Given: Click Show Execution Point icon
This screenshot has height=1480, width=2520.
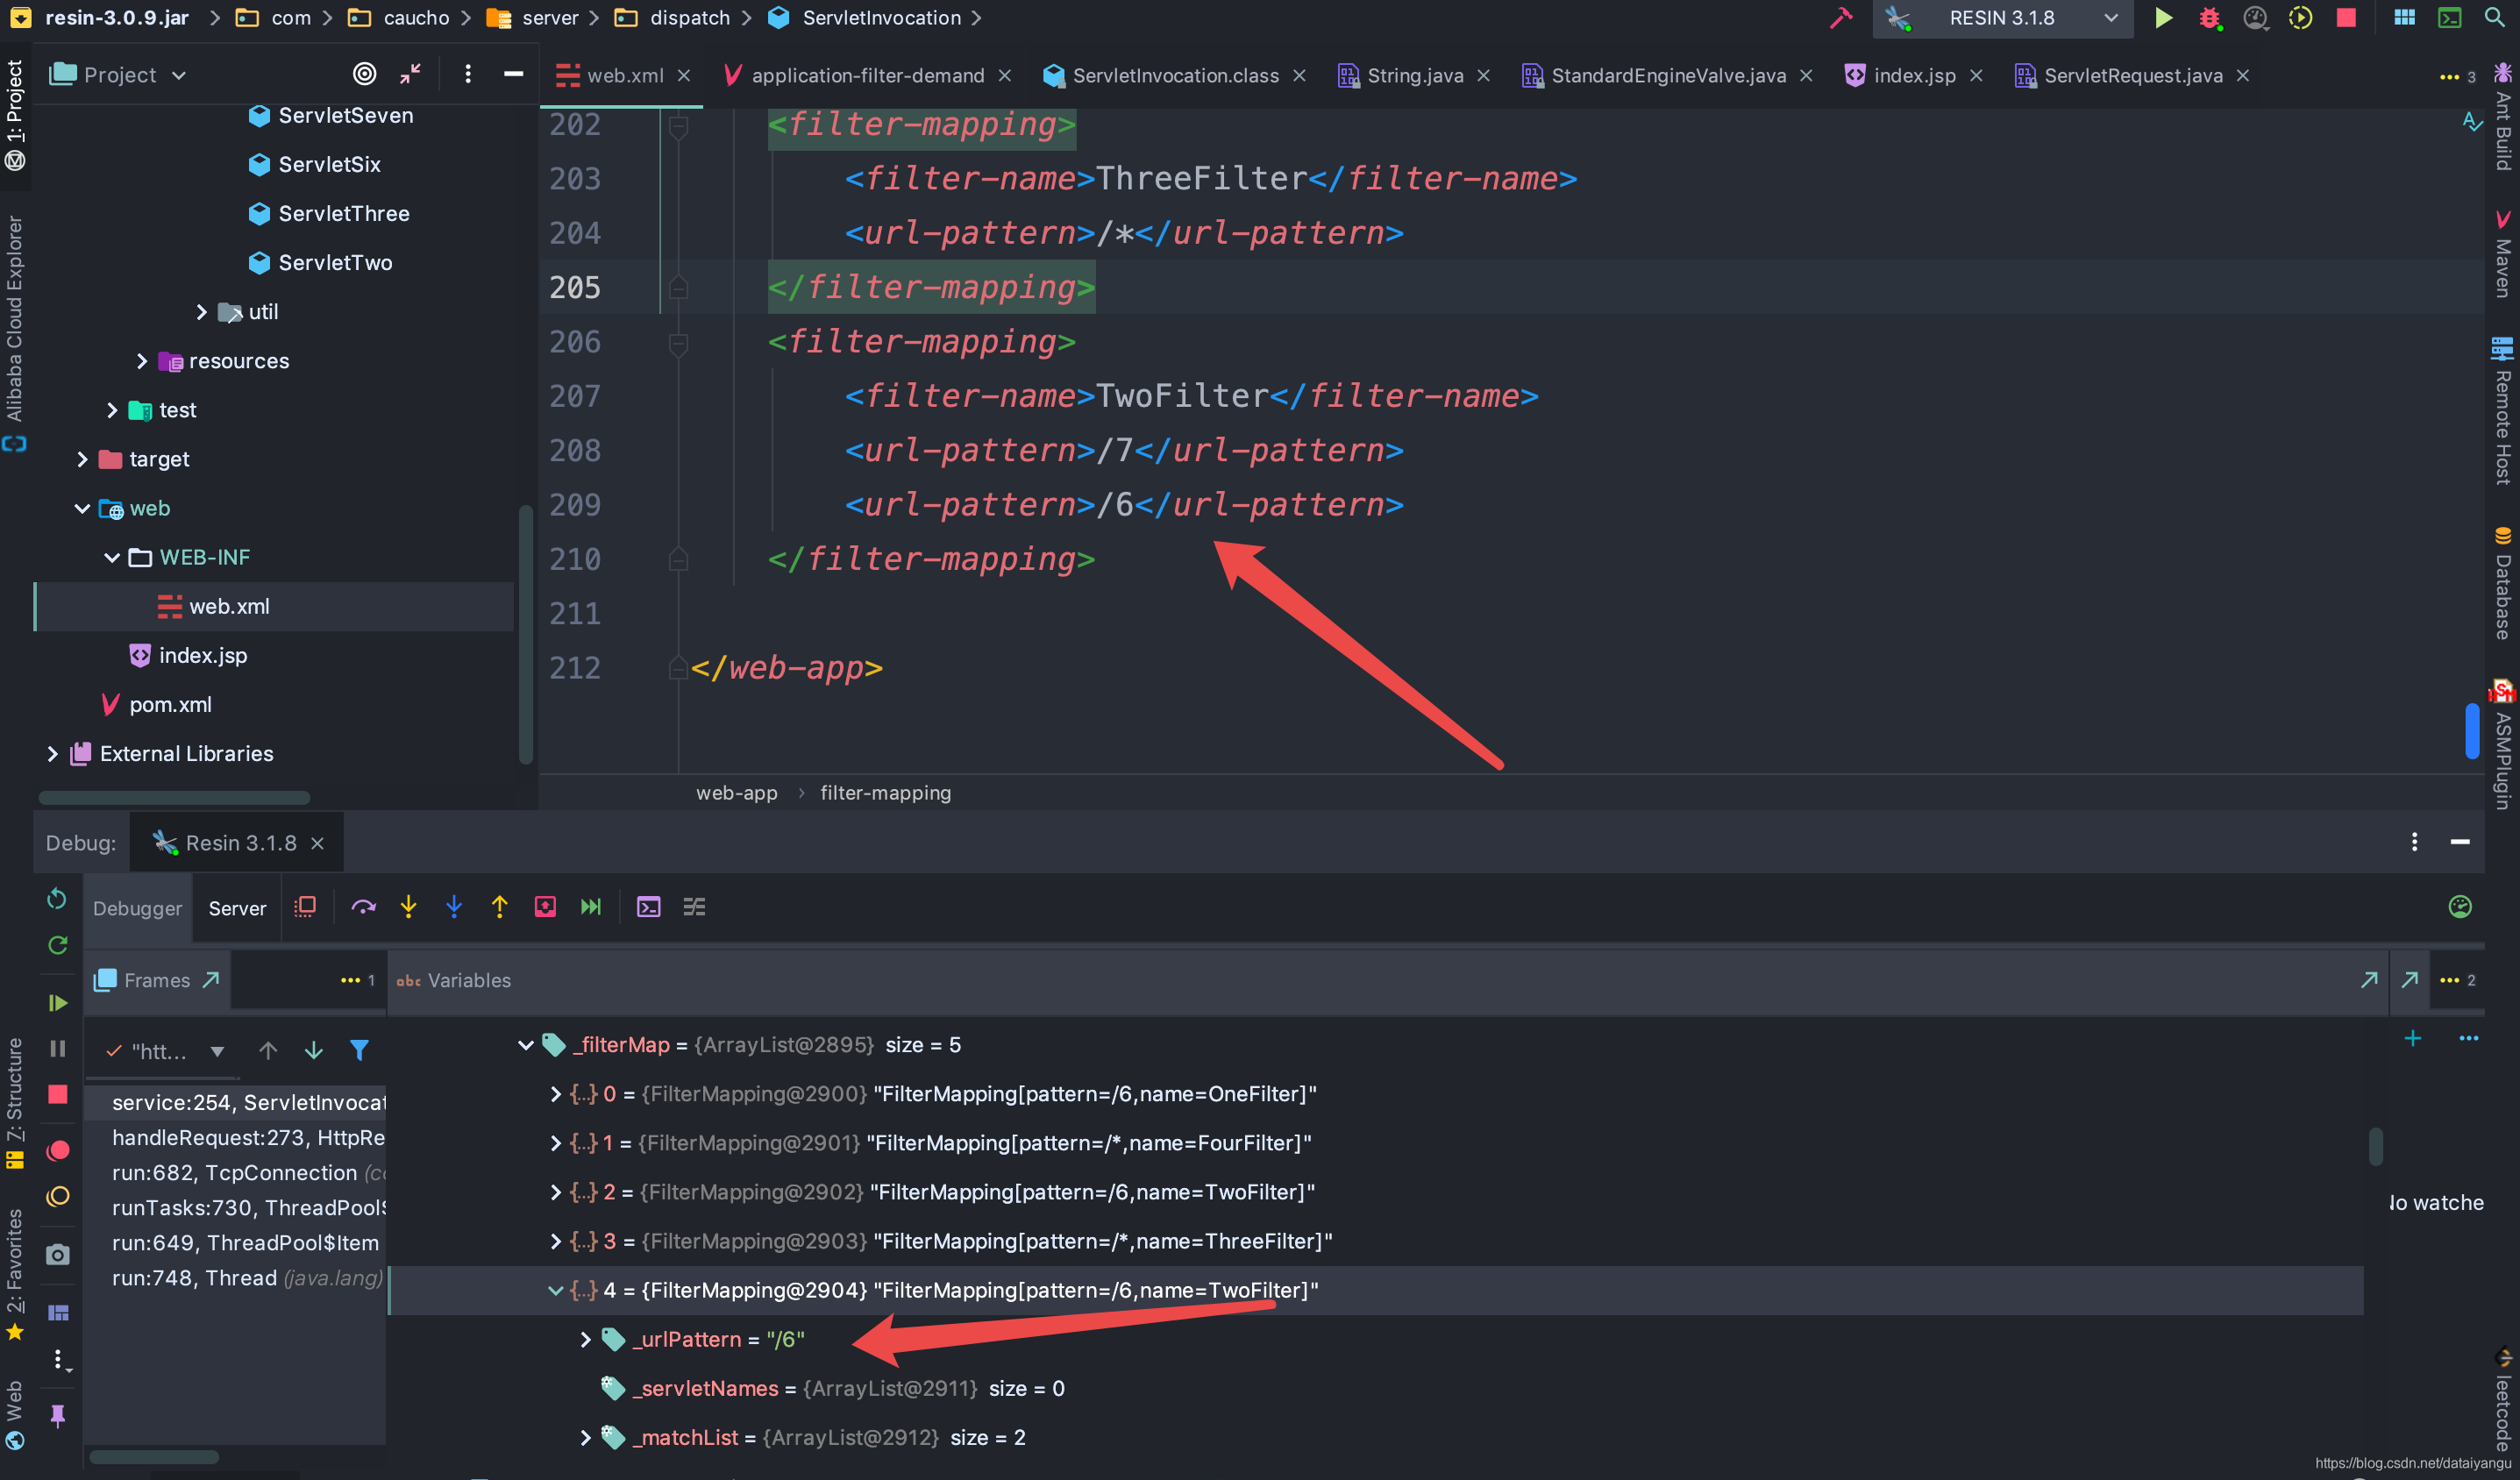Looking at the screenshot, I should (305, 907).
